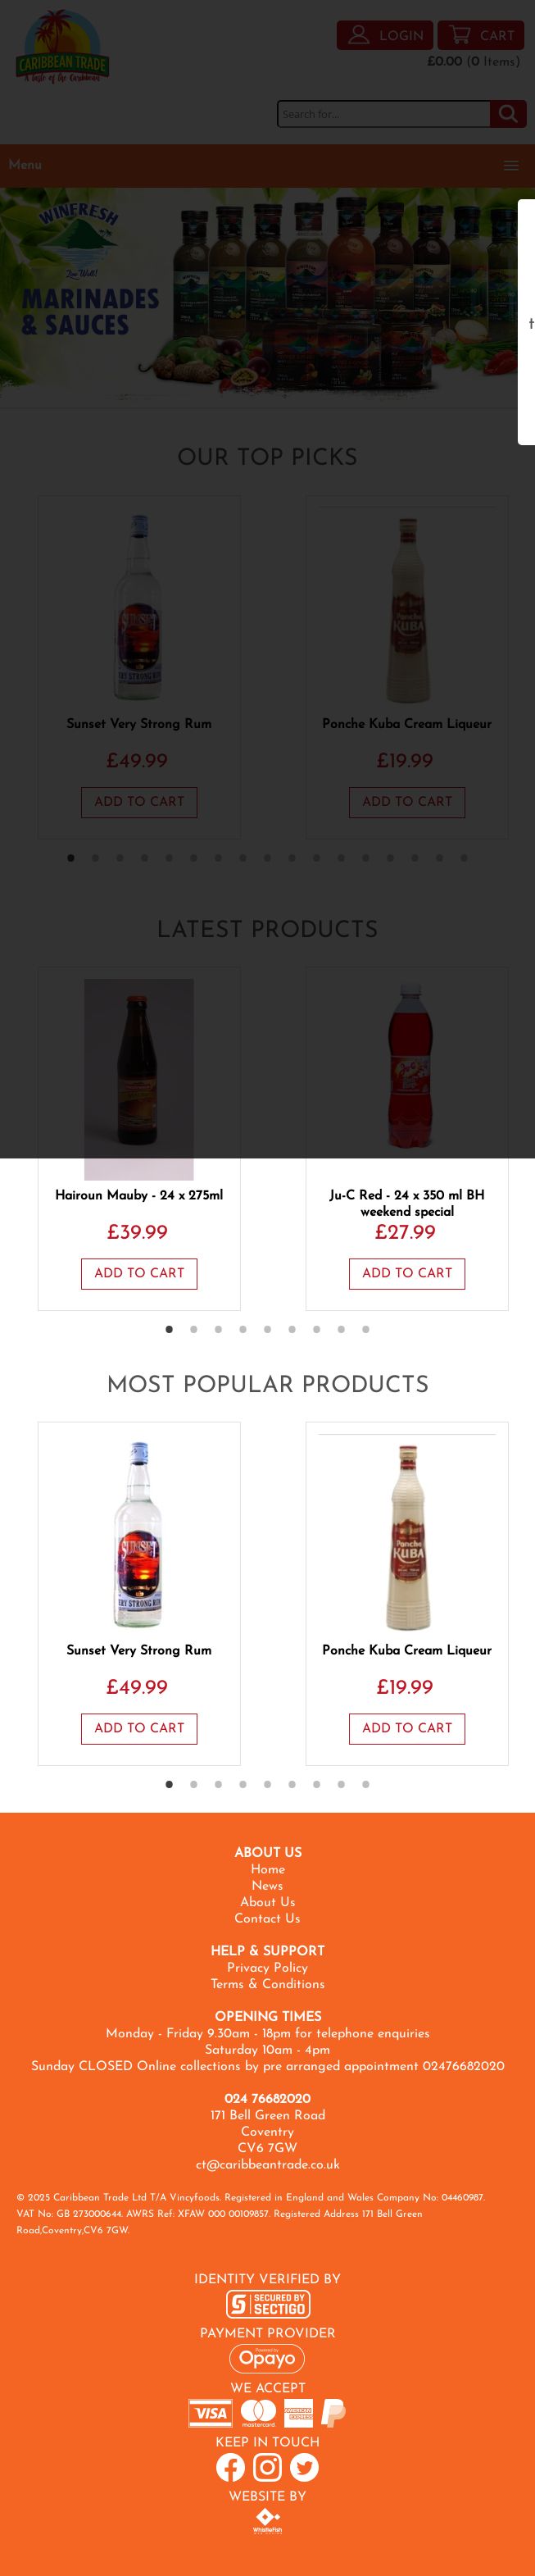Click the Secured by Sectigo badge
This screenshot has width=535, height=2576.
pyautogui.click(x=267, y=2304)
